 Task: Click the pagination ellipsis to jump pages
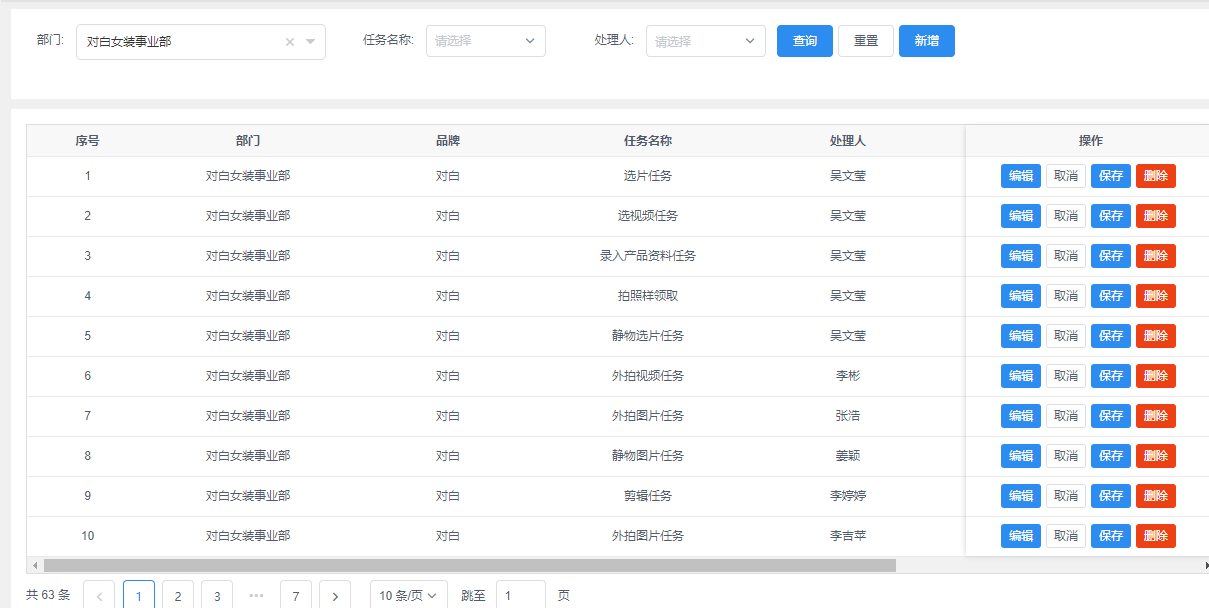[256, 596]
